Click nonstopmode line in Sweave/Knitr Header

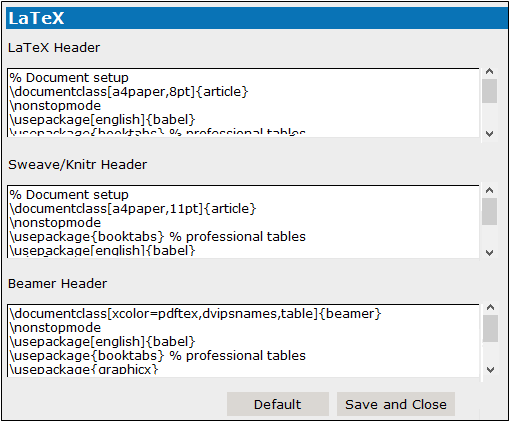click(x=55, y=223)
